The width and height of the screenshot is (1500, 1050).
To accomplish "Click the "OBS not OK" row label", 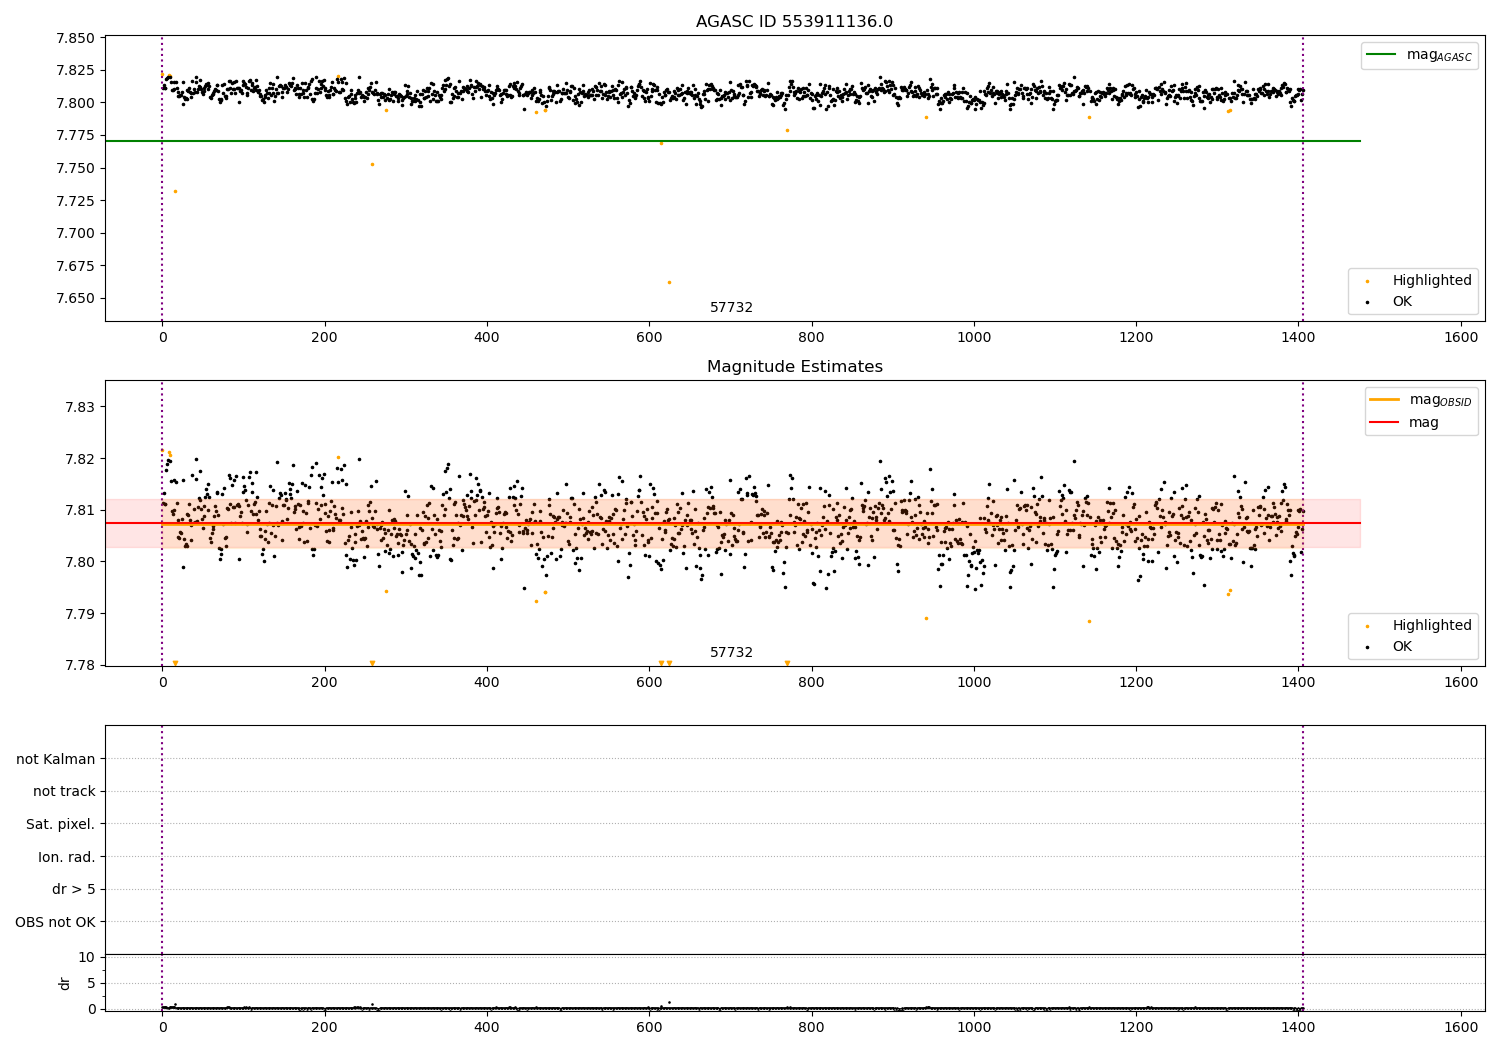I will (x=56, y=922).
